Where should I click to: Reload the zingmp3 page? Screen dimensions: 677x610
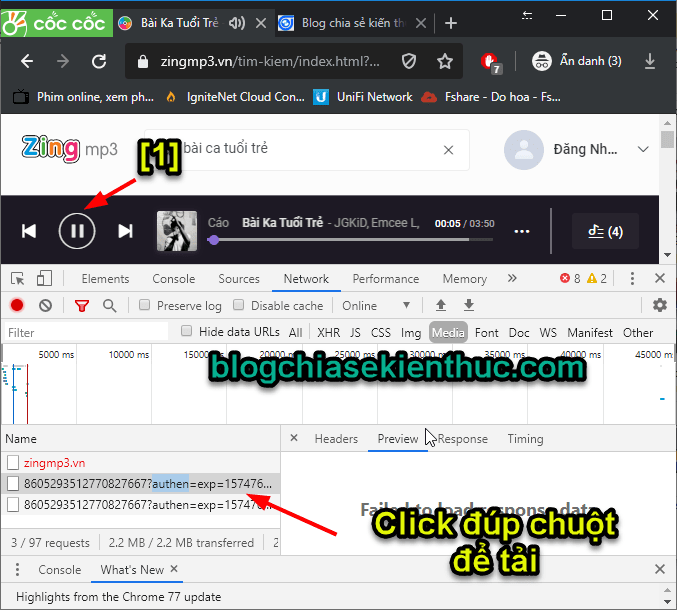[x=99, y=61]
